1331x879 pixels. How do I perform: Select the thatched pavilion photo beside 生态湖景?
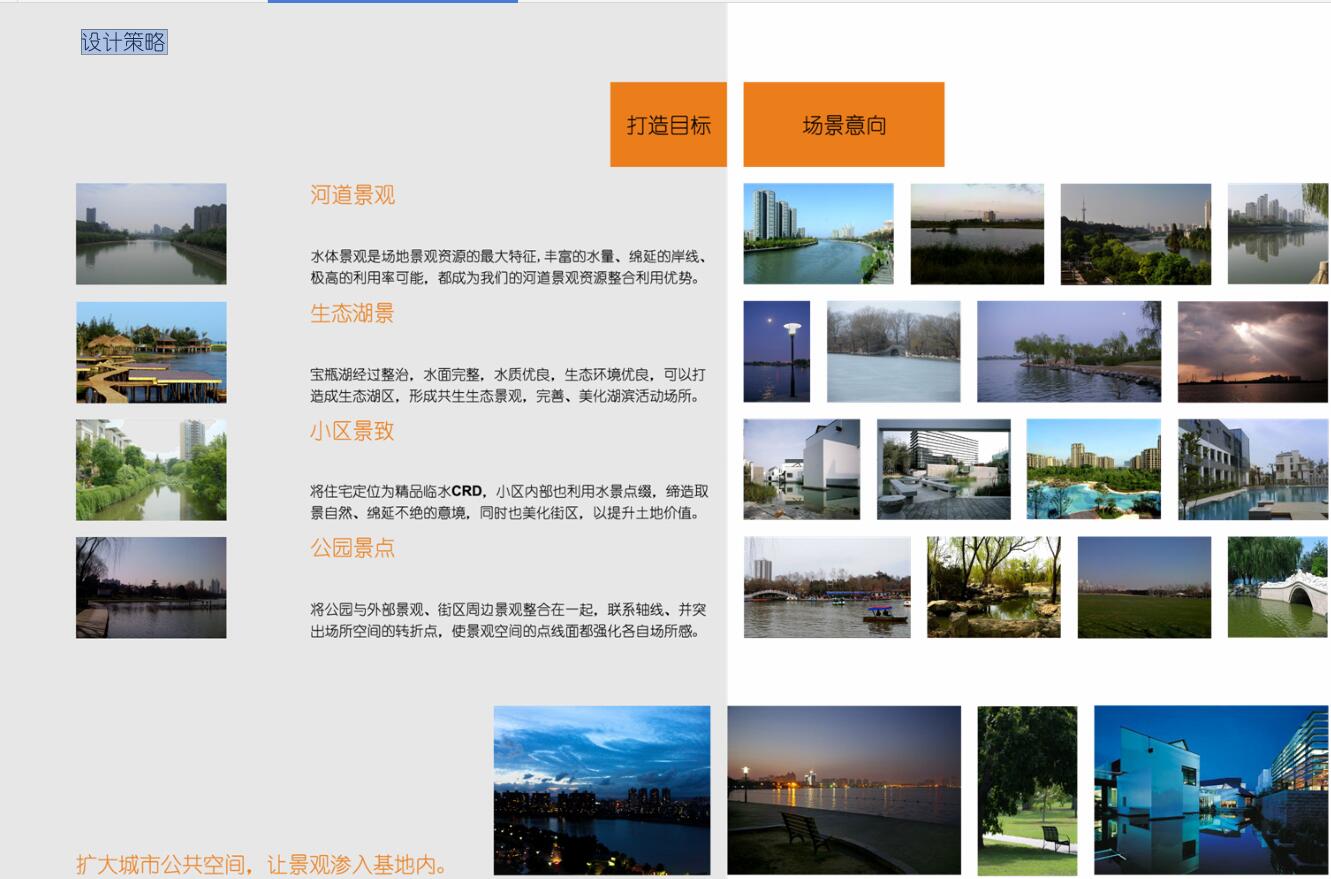coord(151,352)
